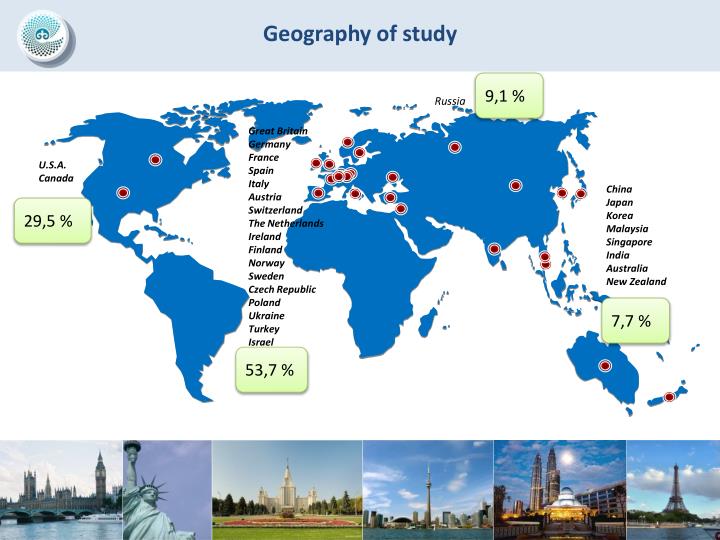Image resolution: width=720 pixels, height=540 pixels.
Task: Open the Statue of Liberty photo
Action: pyautogui.click(x=167, y=490)
